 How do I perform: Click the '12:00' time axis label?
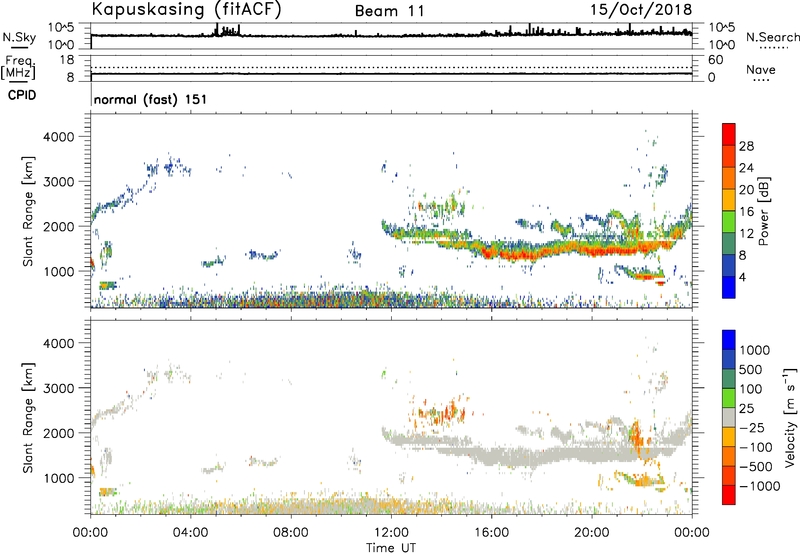click(x=391, y=533)
